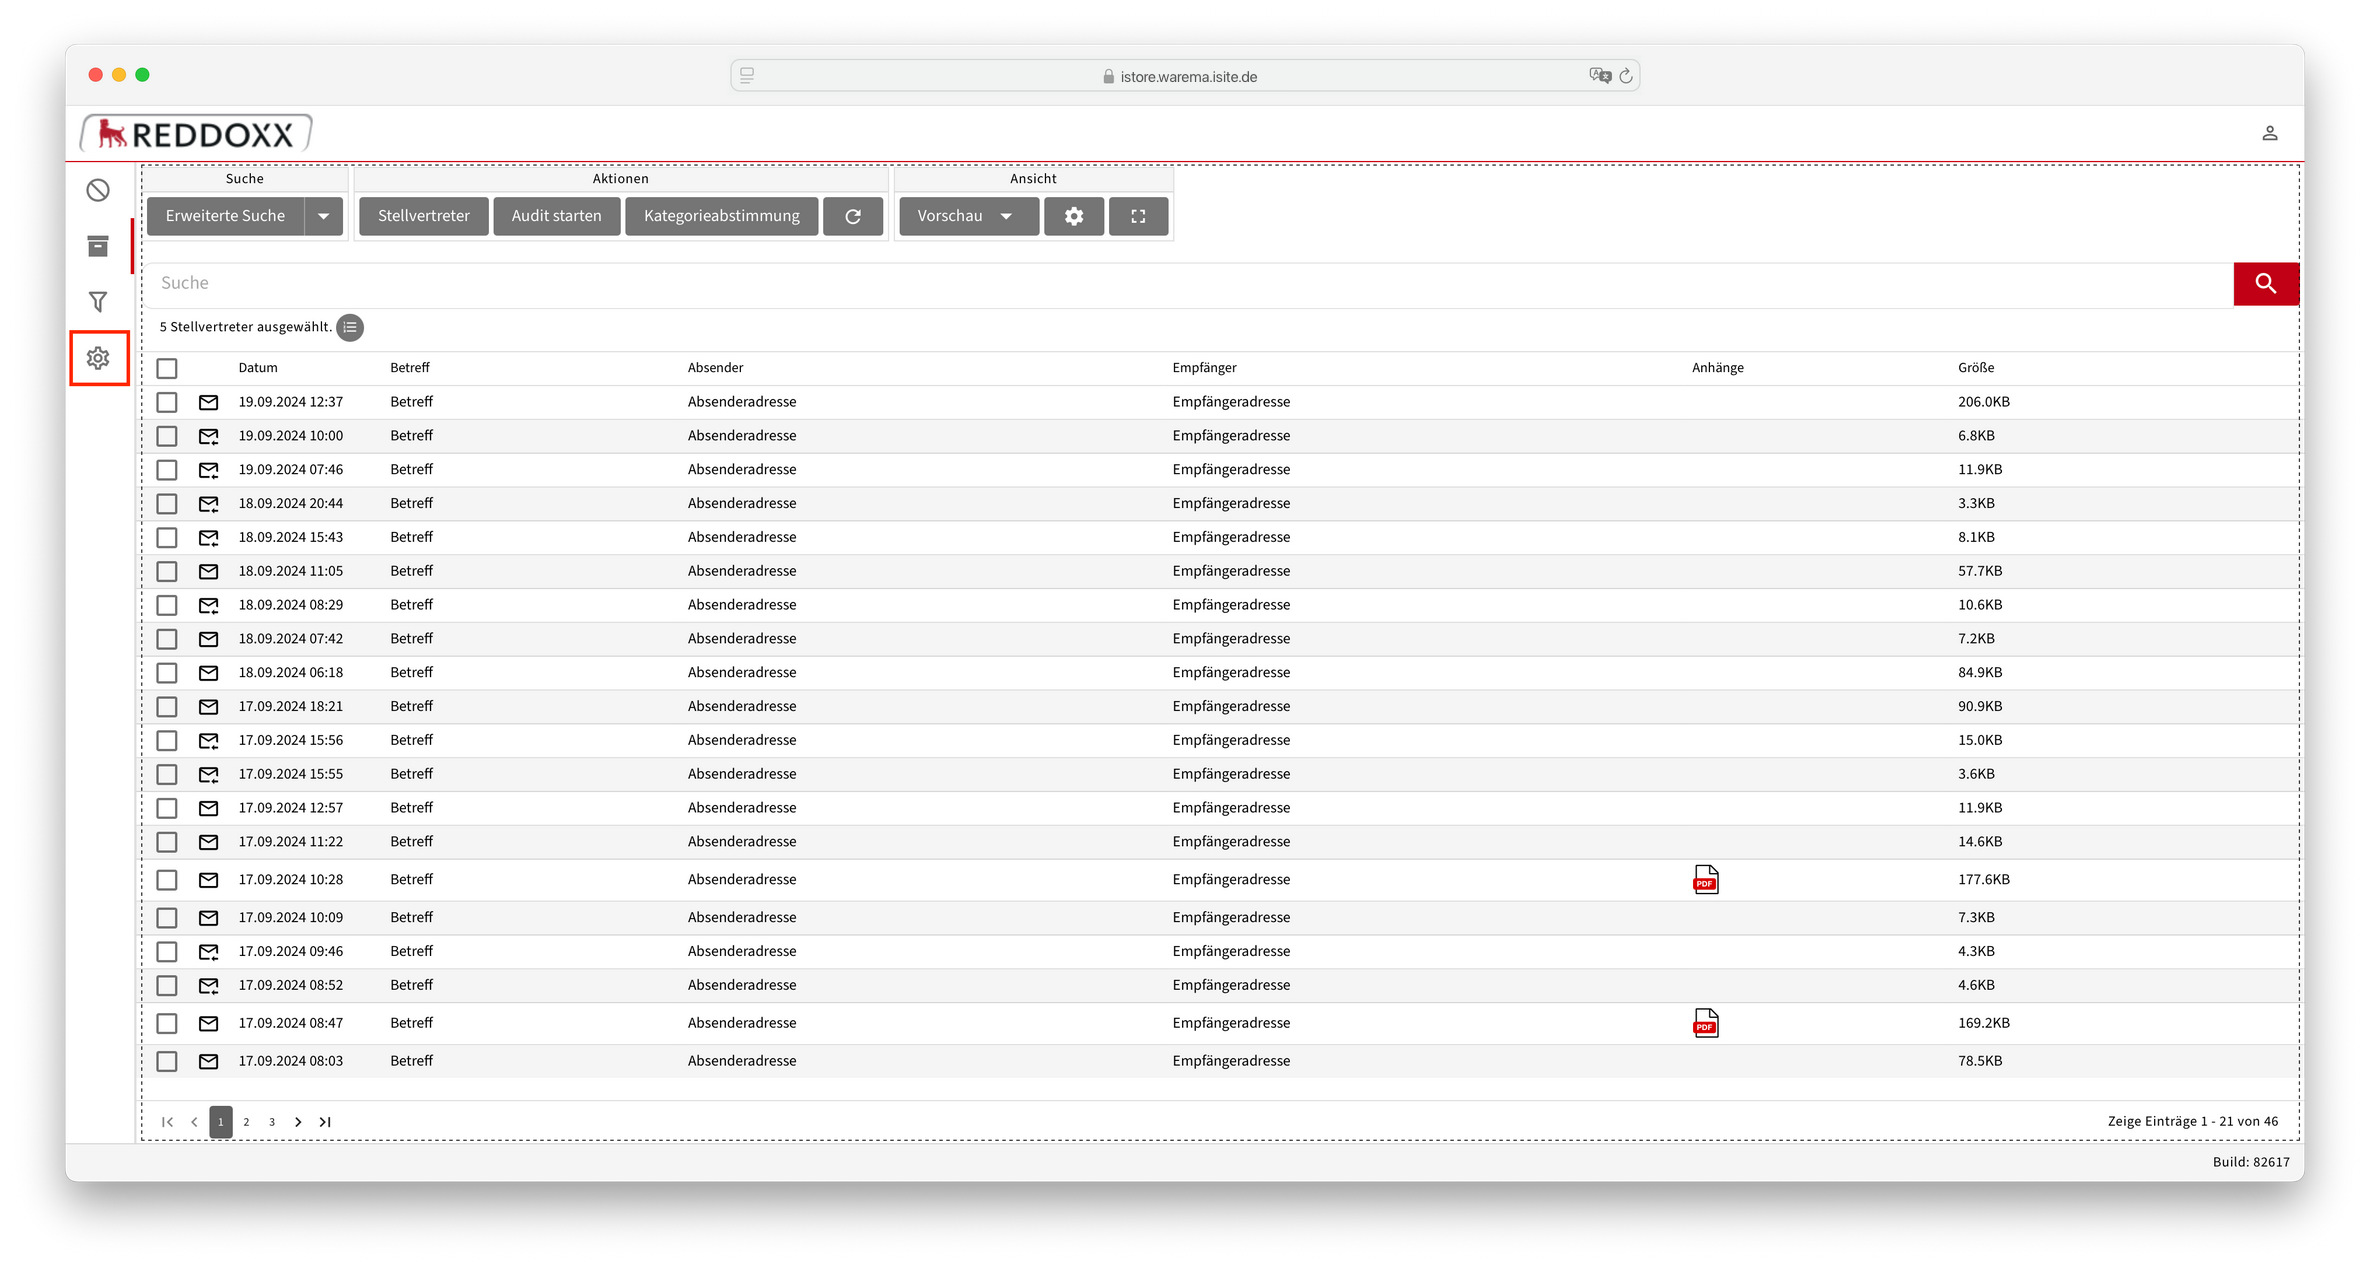The width and height of the screenshot is (2370, 1269).
Task: Show the selected Stellvertreter list icon
Action: pos(350,327)
